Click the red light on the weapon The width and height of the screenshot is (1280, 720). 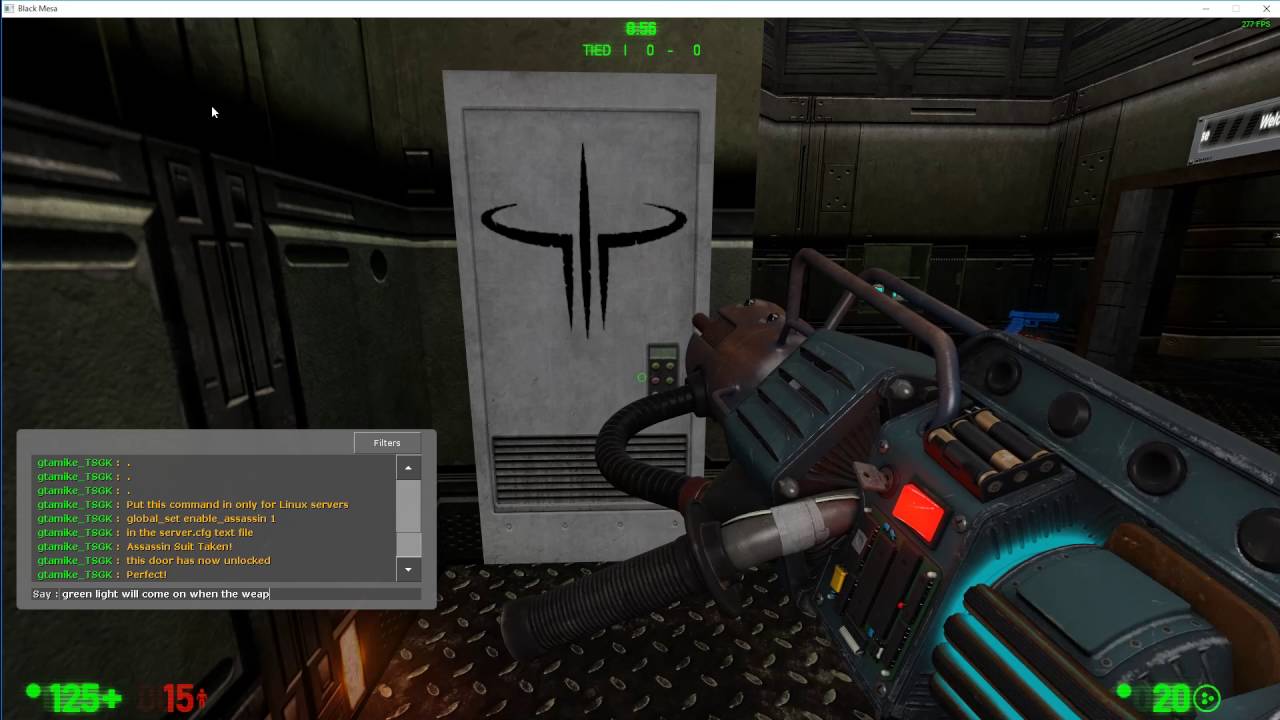coord(918,511)
